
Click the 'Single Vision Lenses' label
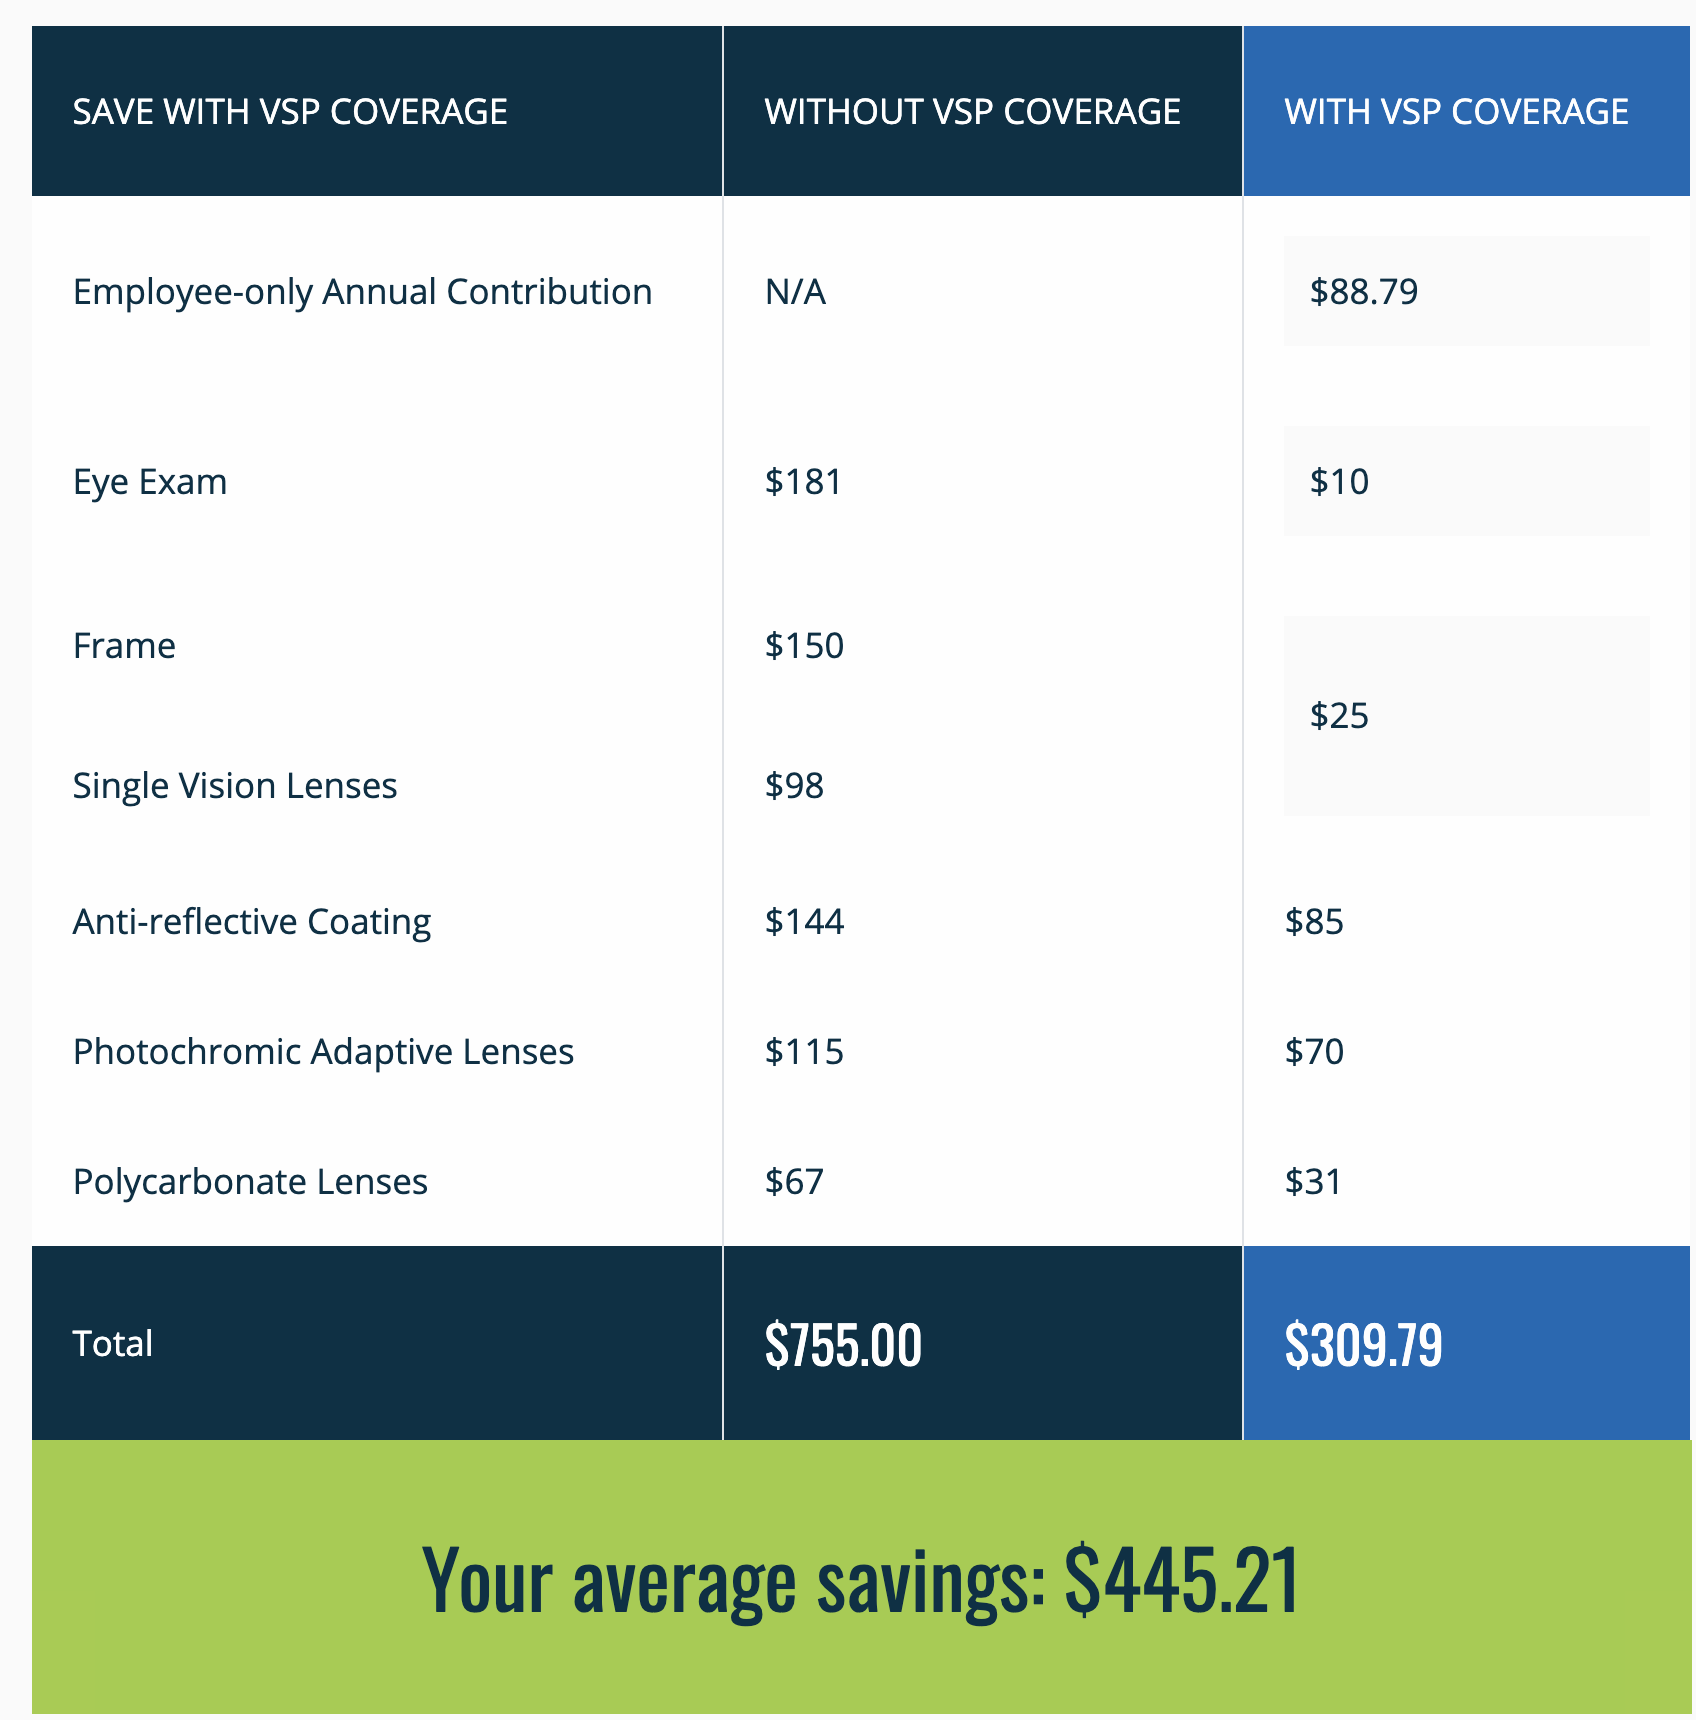[x=235, y=786]
